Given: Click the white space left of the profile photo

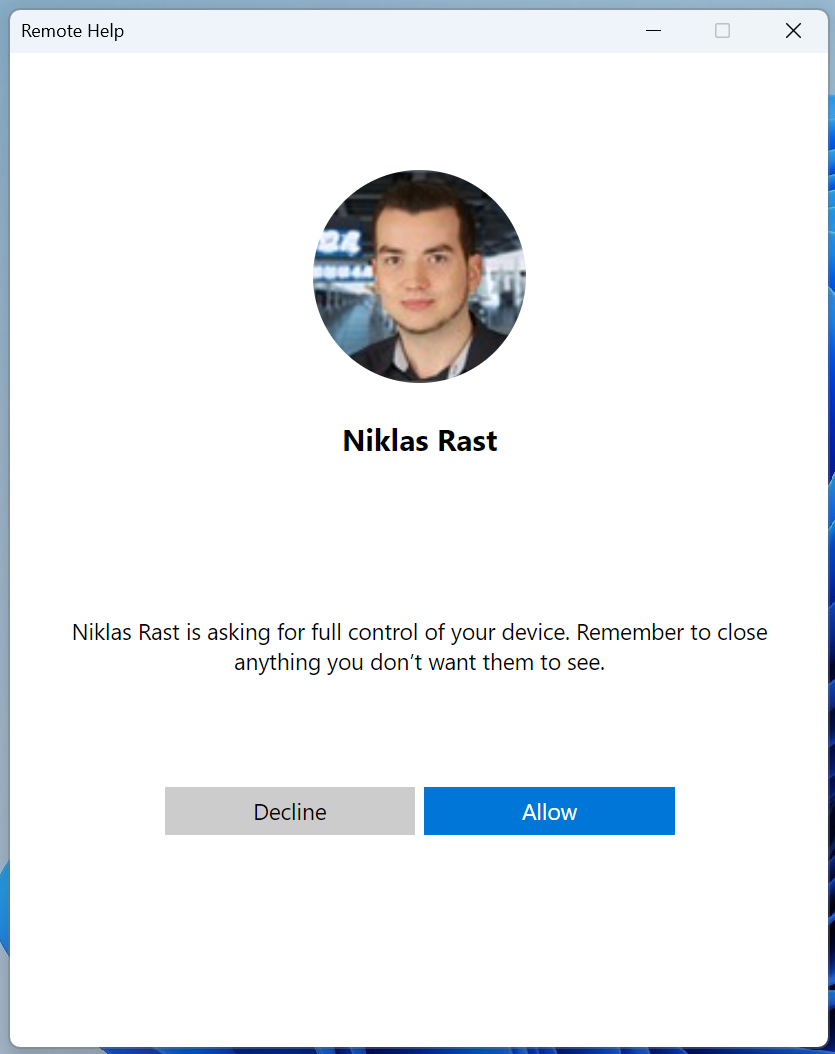Looking at the screenshot, I should pos(160,276).
